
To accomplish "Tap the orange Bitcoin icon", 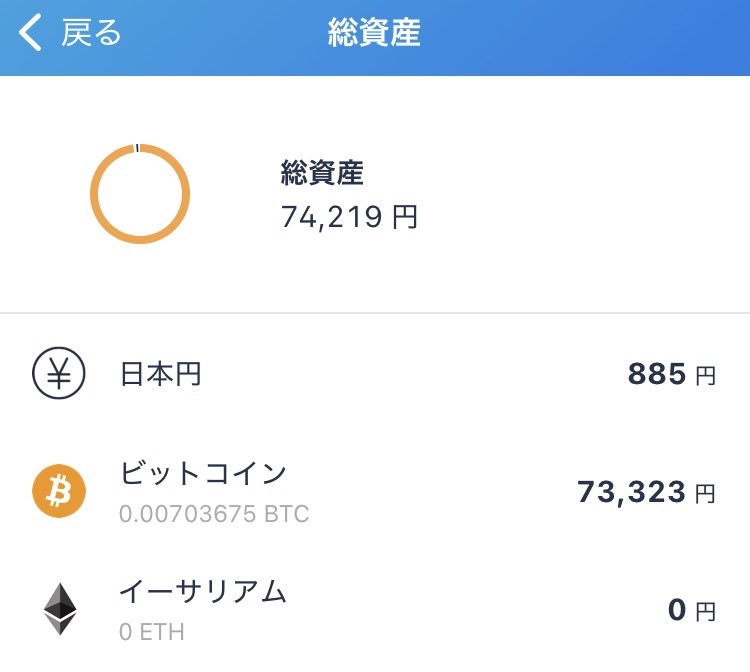I will point(59,492).
